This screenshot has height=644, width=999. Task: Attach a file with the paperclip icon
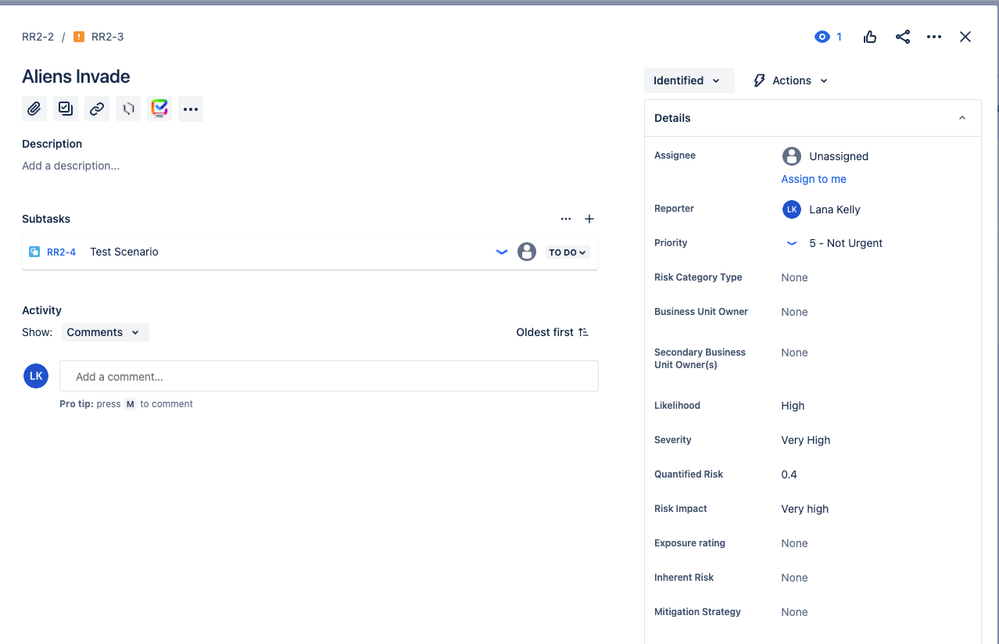(x=34, y=109)
